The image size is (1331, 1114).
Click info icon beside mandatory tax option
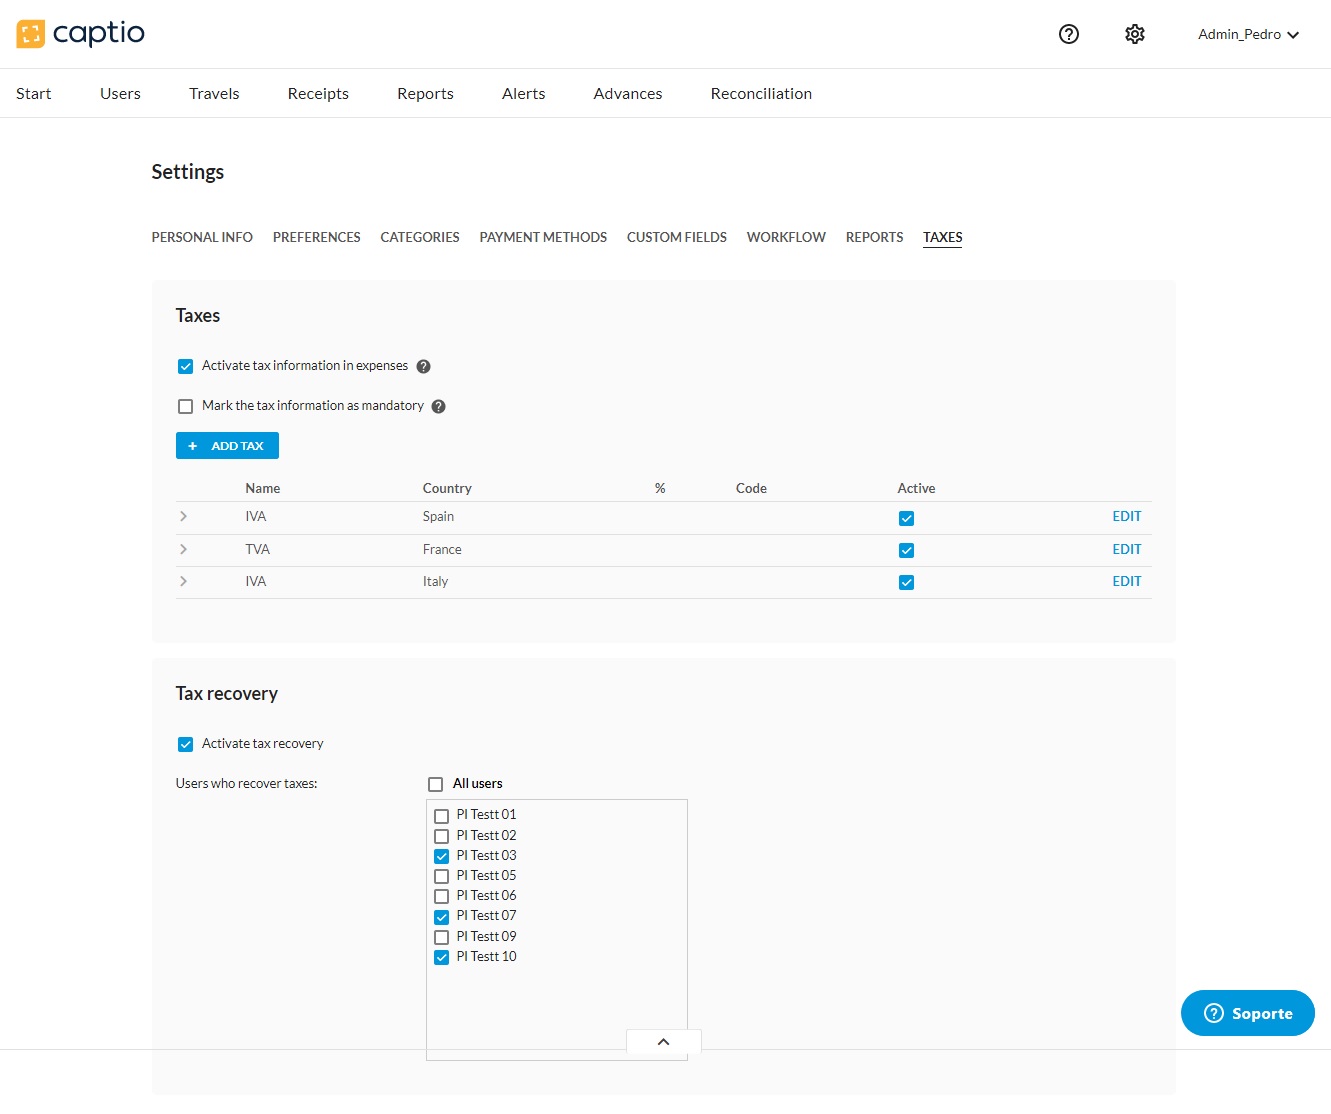pyautogui.click(x=438, y=407)
